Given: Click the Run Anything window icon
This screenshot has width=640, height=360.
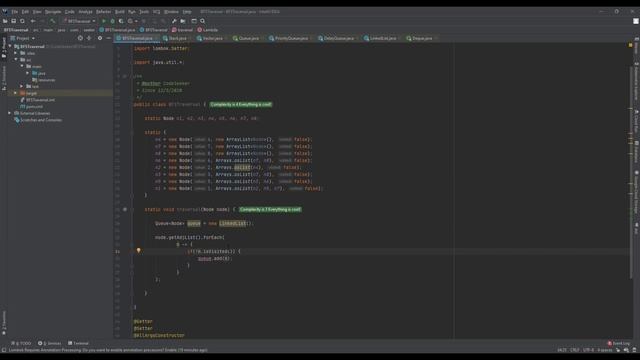Looking at the screenshot, I should [x=194, y=21].
